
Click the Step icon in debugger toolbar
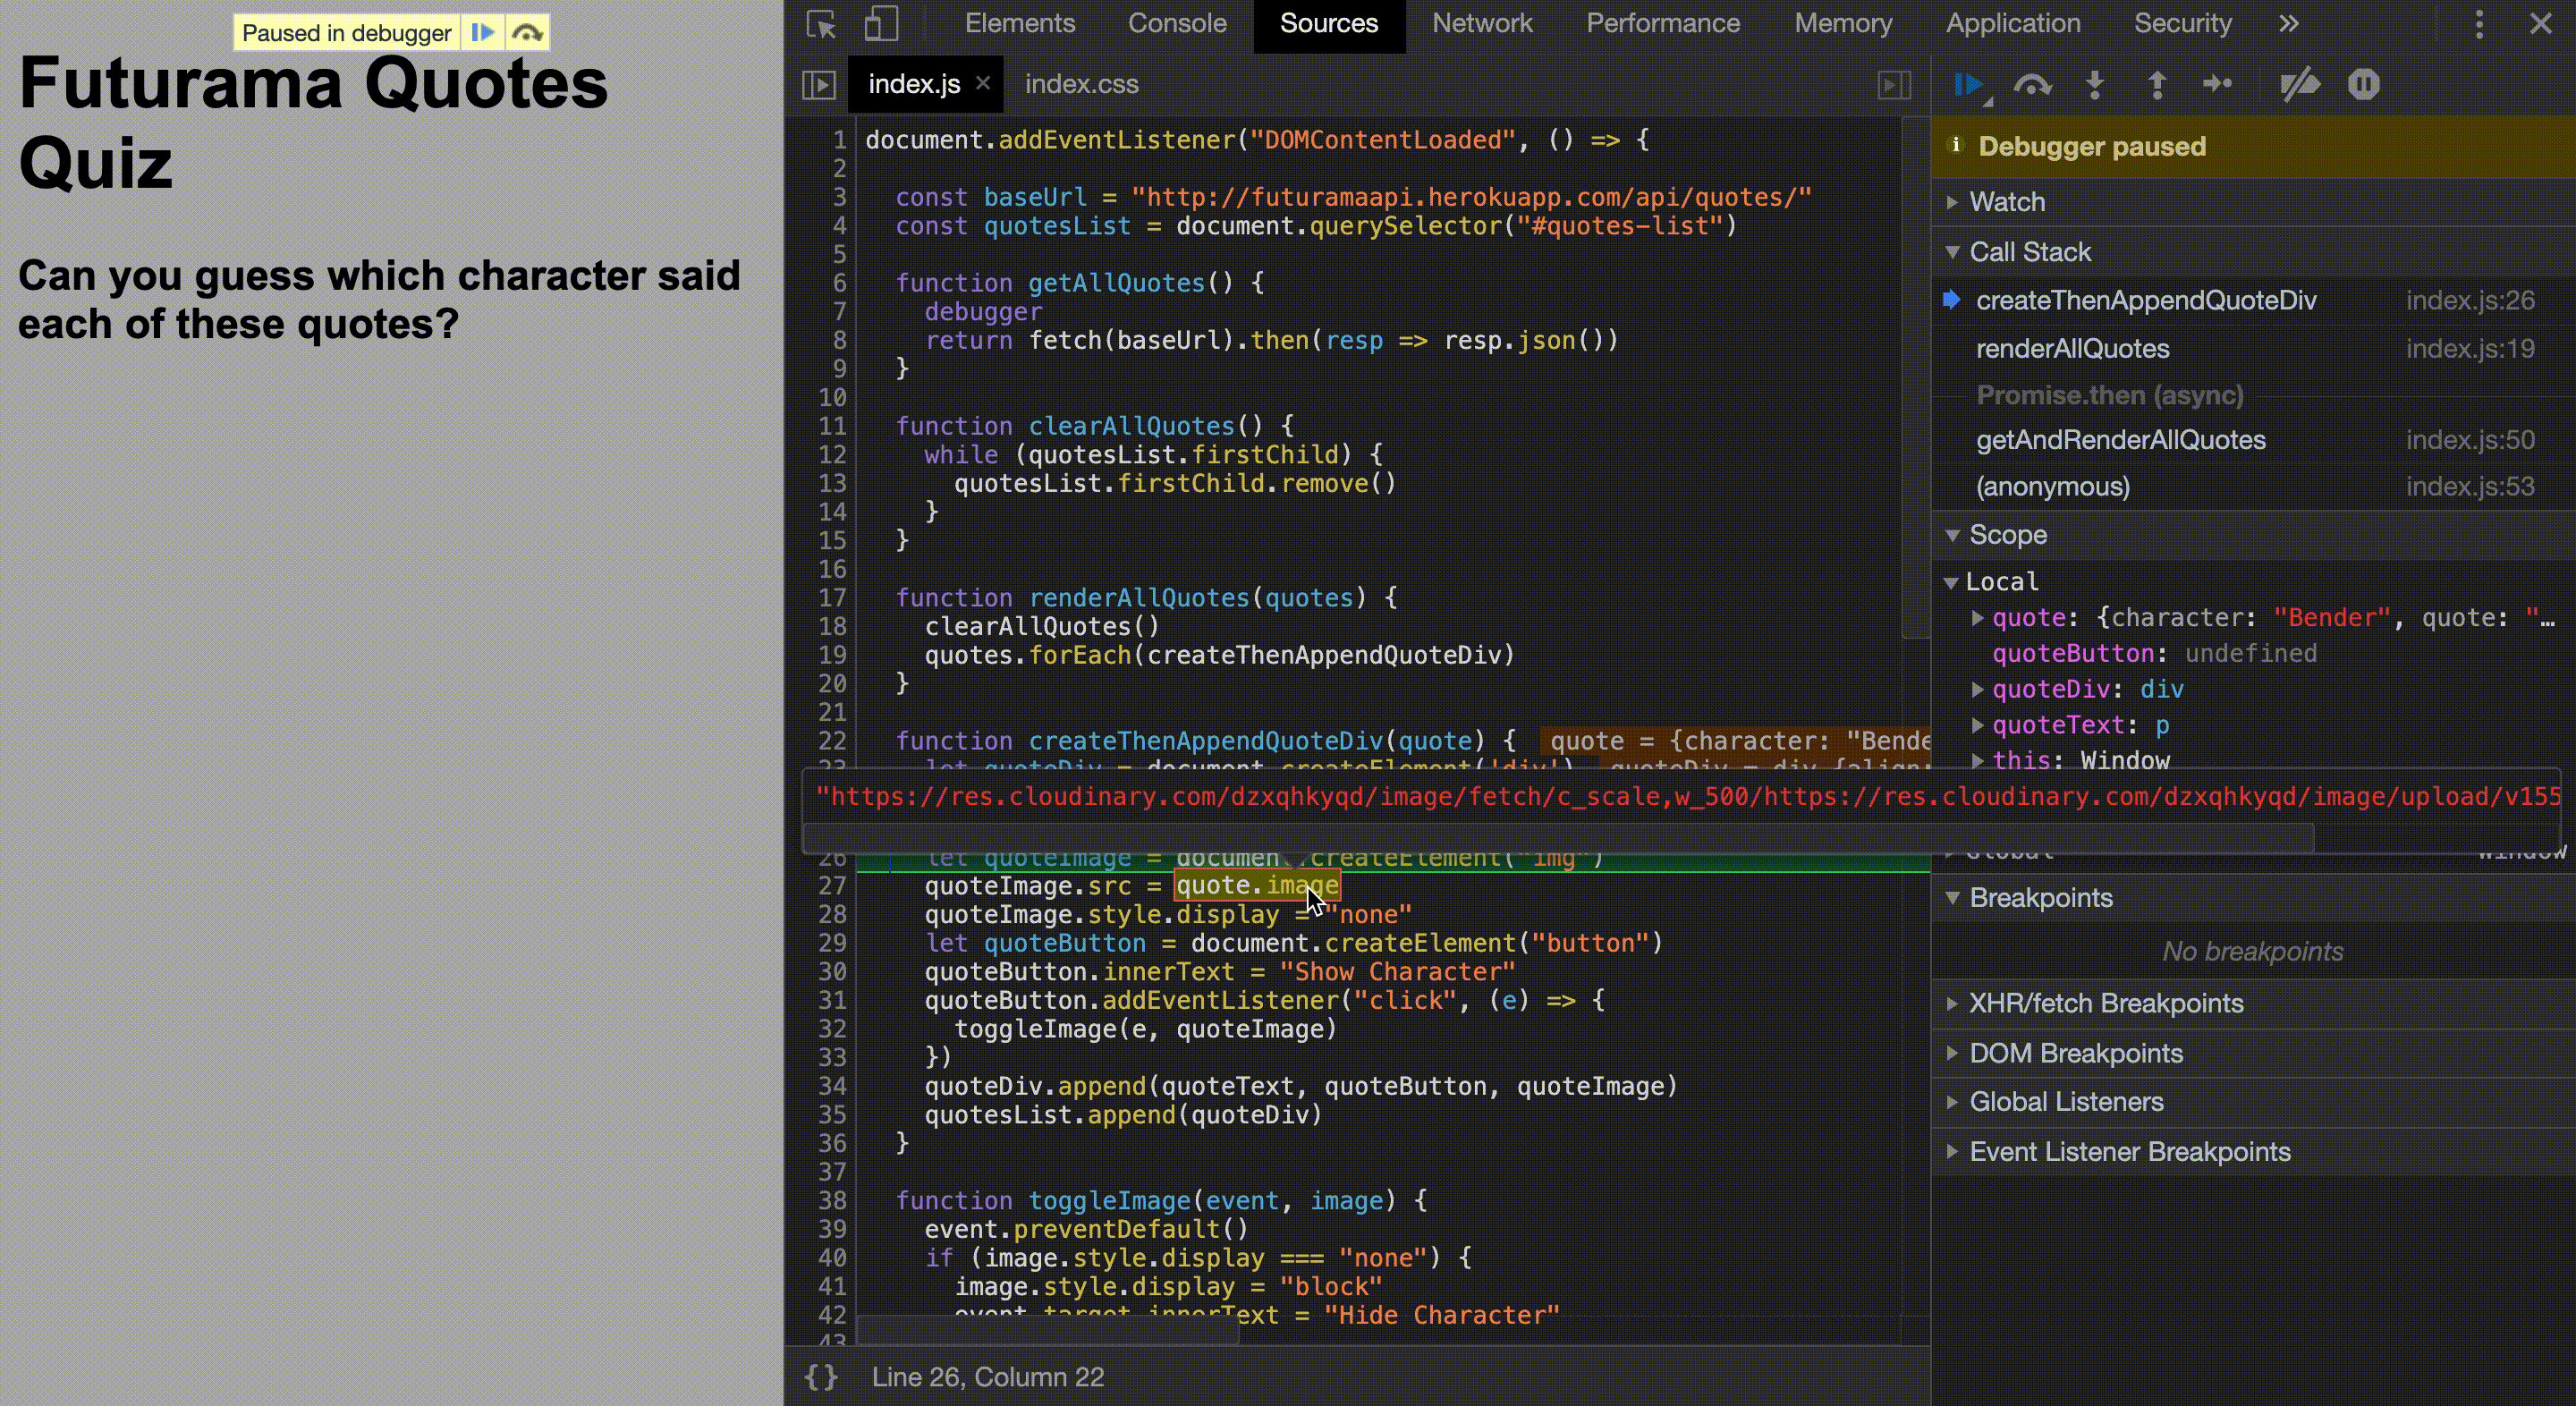click(x=2218, y=85)
